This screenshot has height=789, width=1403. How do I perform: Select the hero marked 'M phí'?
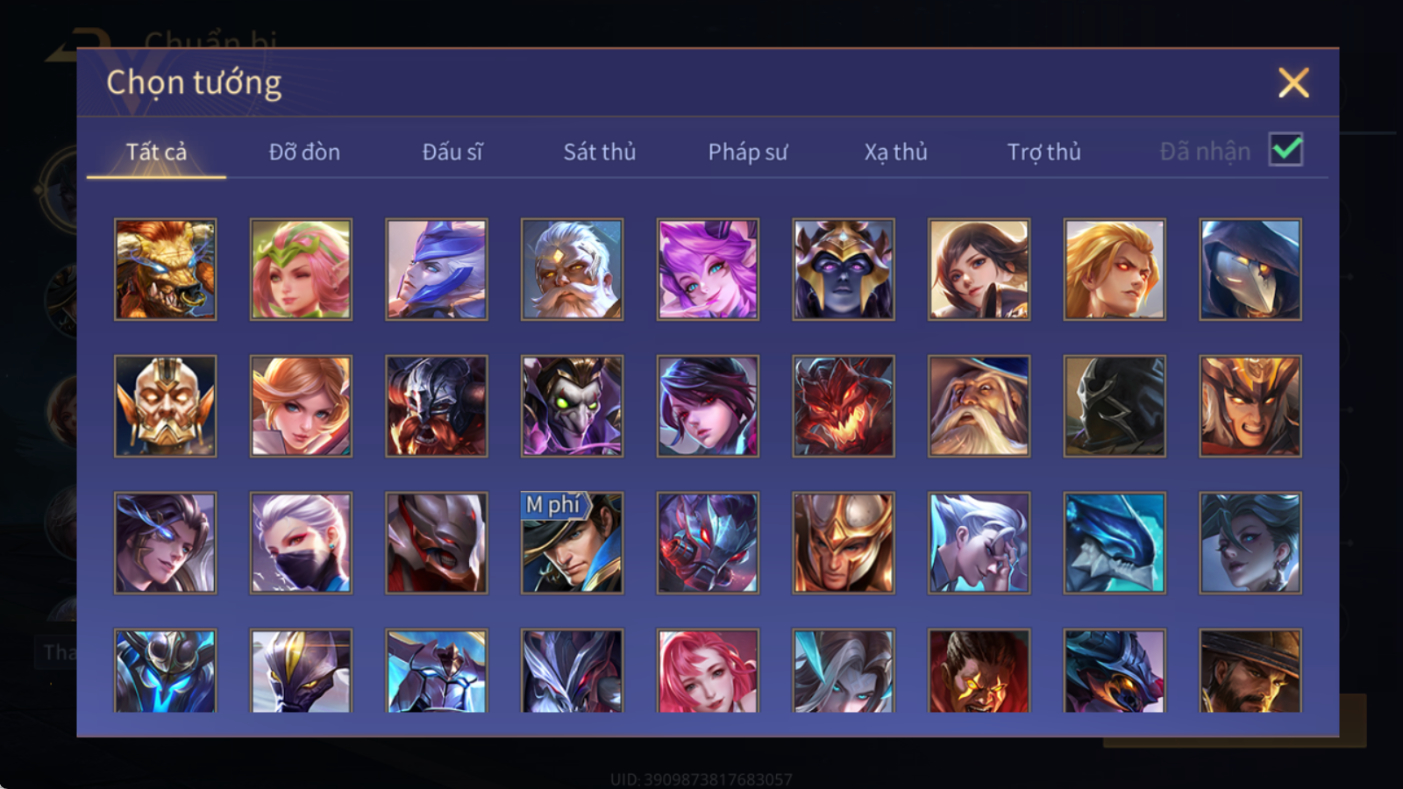click(x=572, y=544)
